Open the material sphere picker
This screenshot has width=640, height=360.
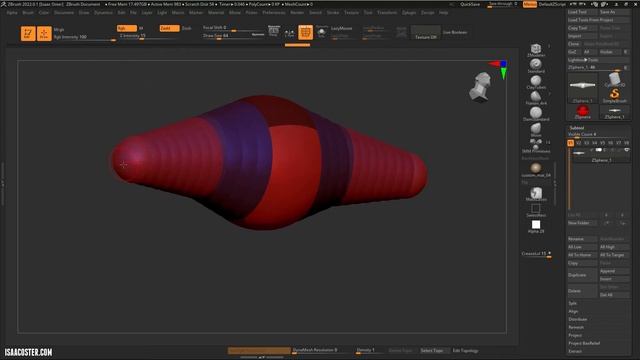(x=536, y=169)
